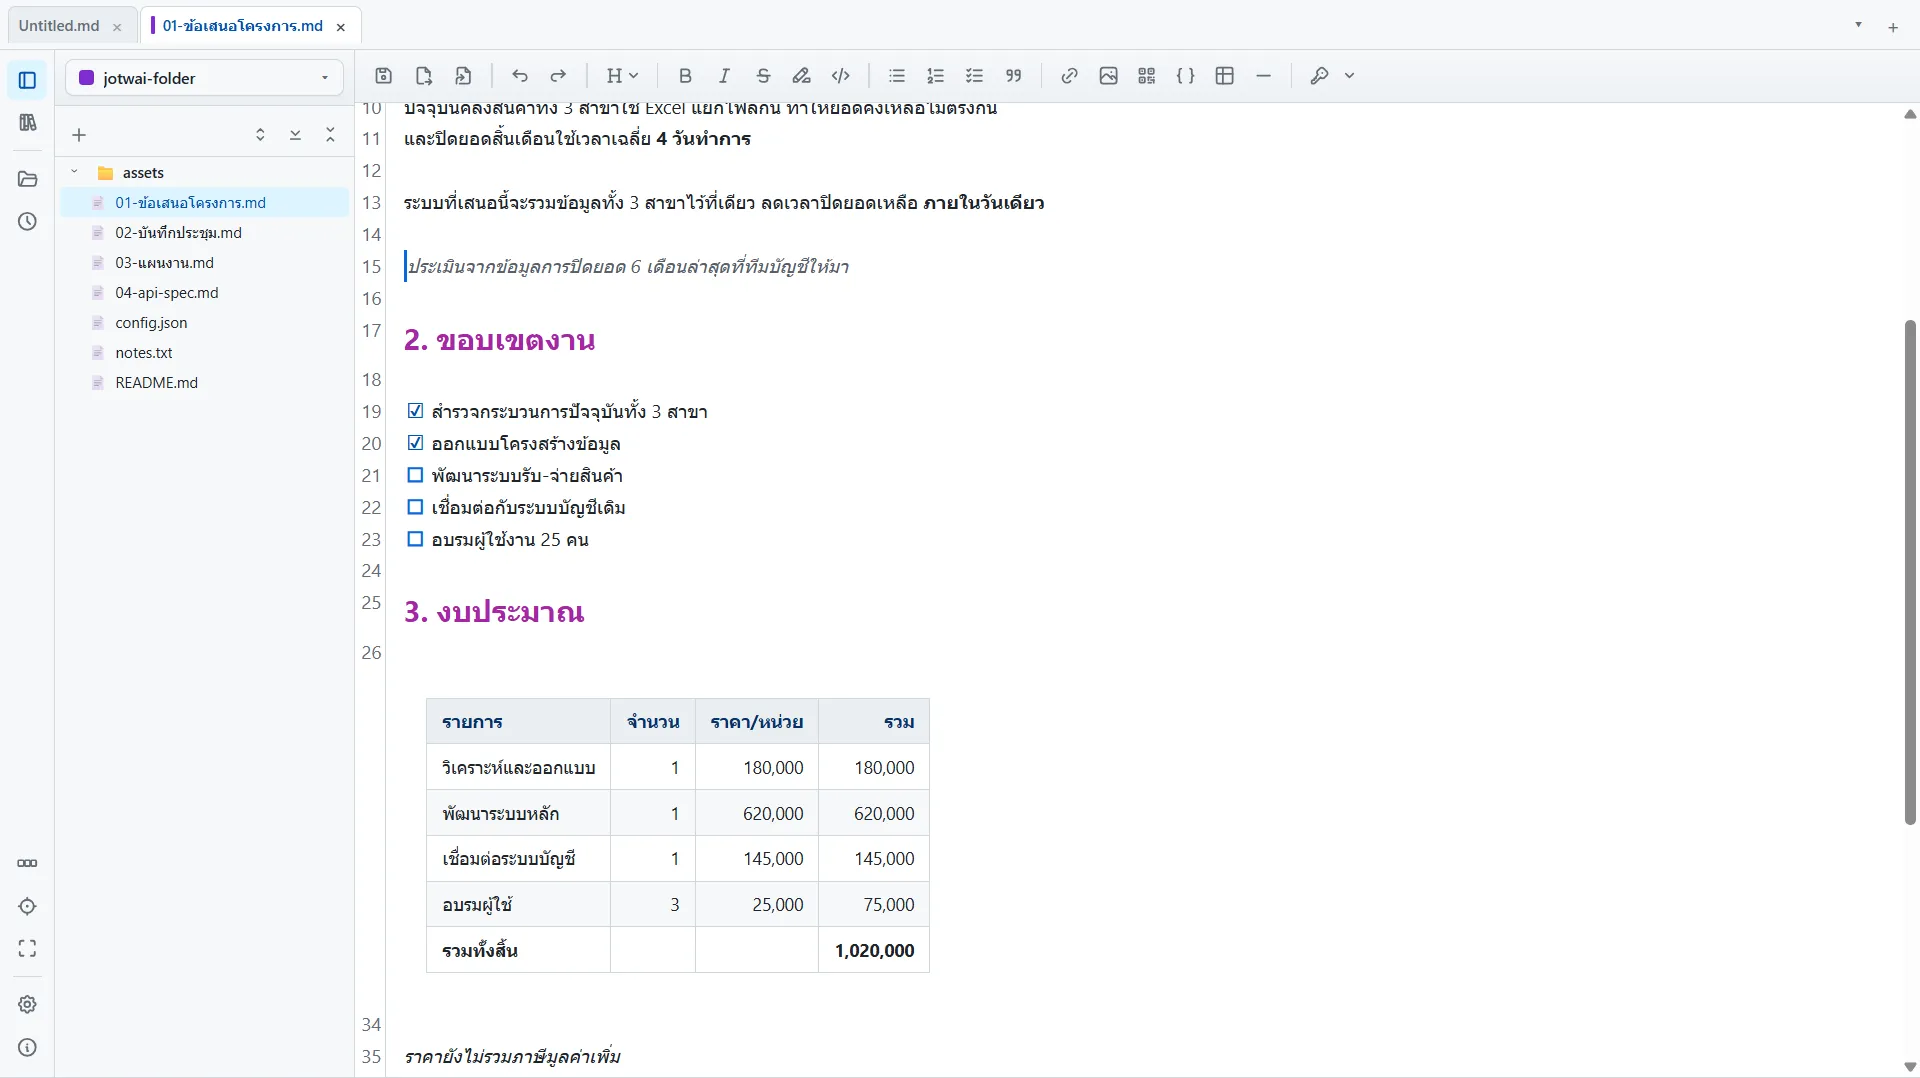Image resolution: width=1920 pixels, height=1078 pixels.
Task: Uncheck สำรวจกระบวนการปัจจุบัน task
Action: coord(415,411)
